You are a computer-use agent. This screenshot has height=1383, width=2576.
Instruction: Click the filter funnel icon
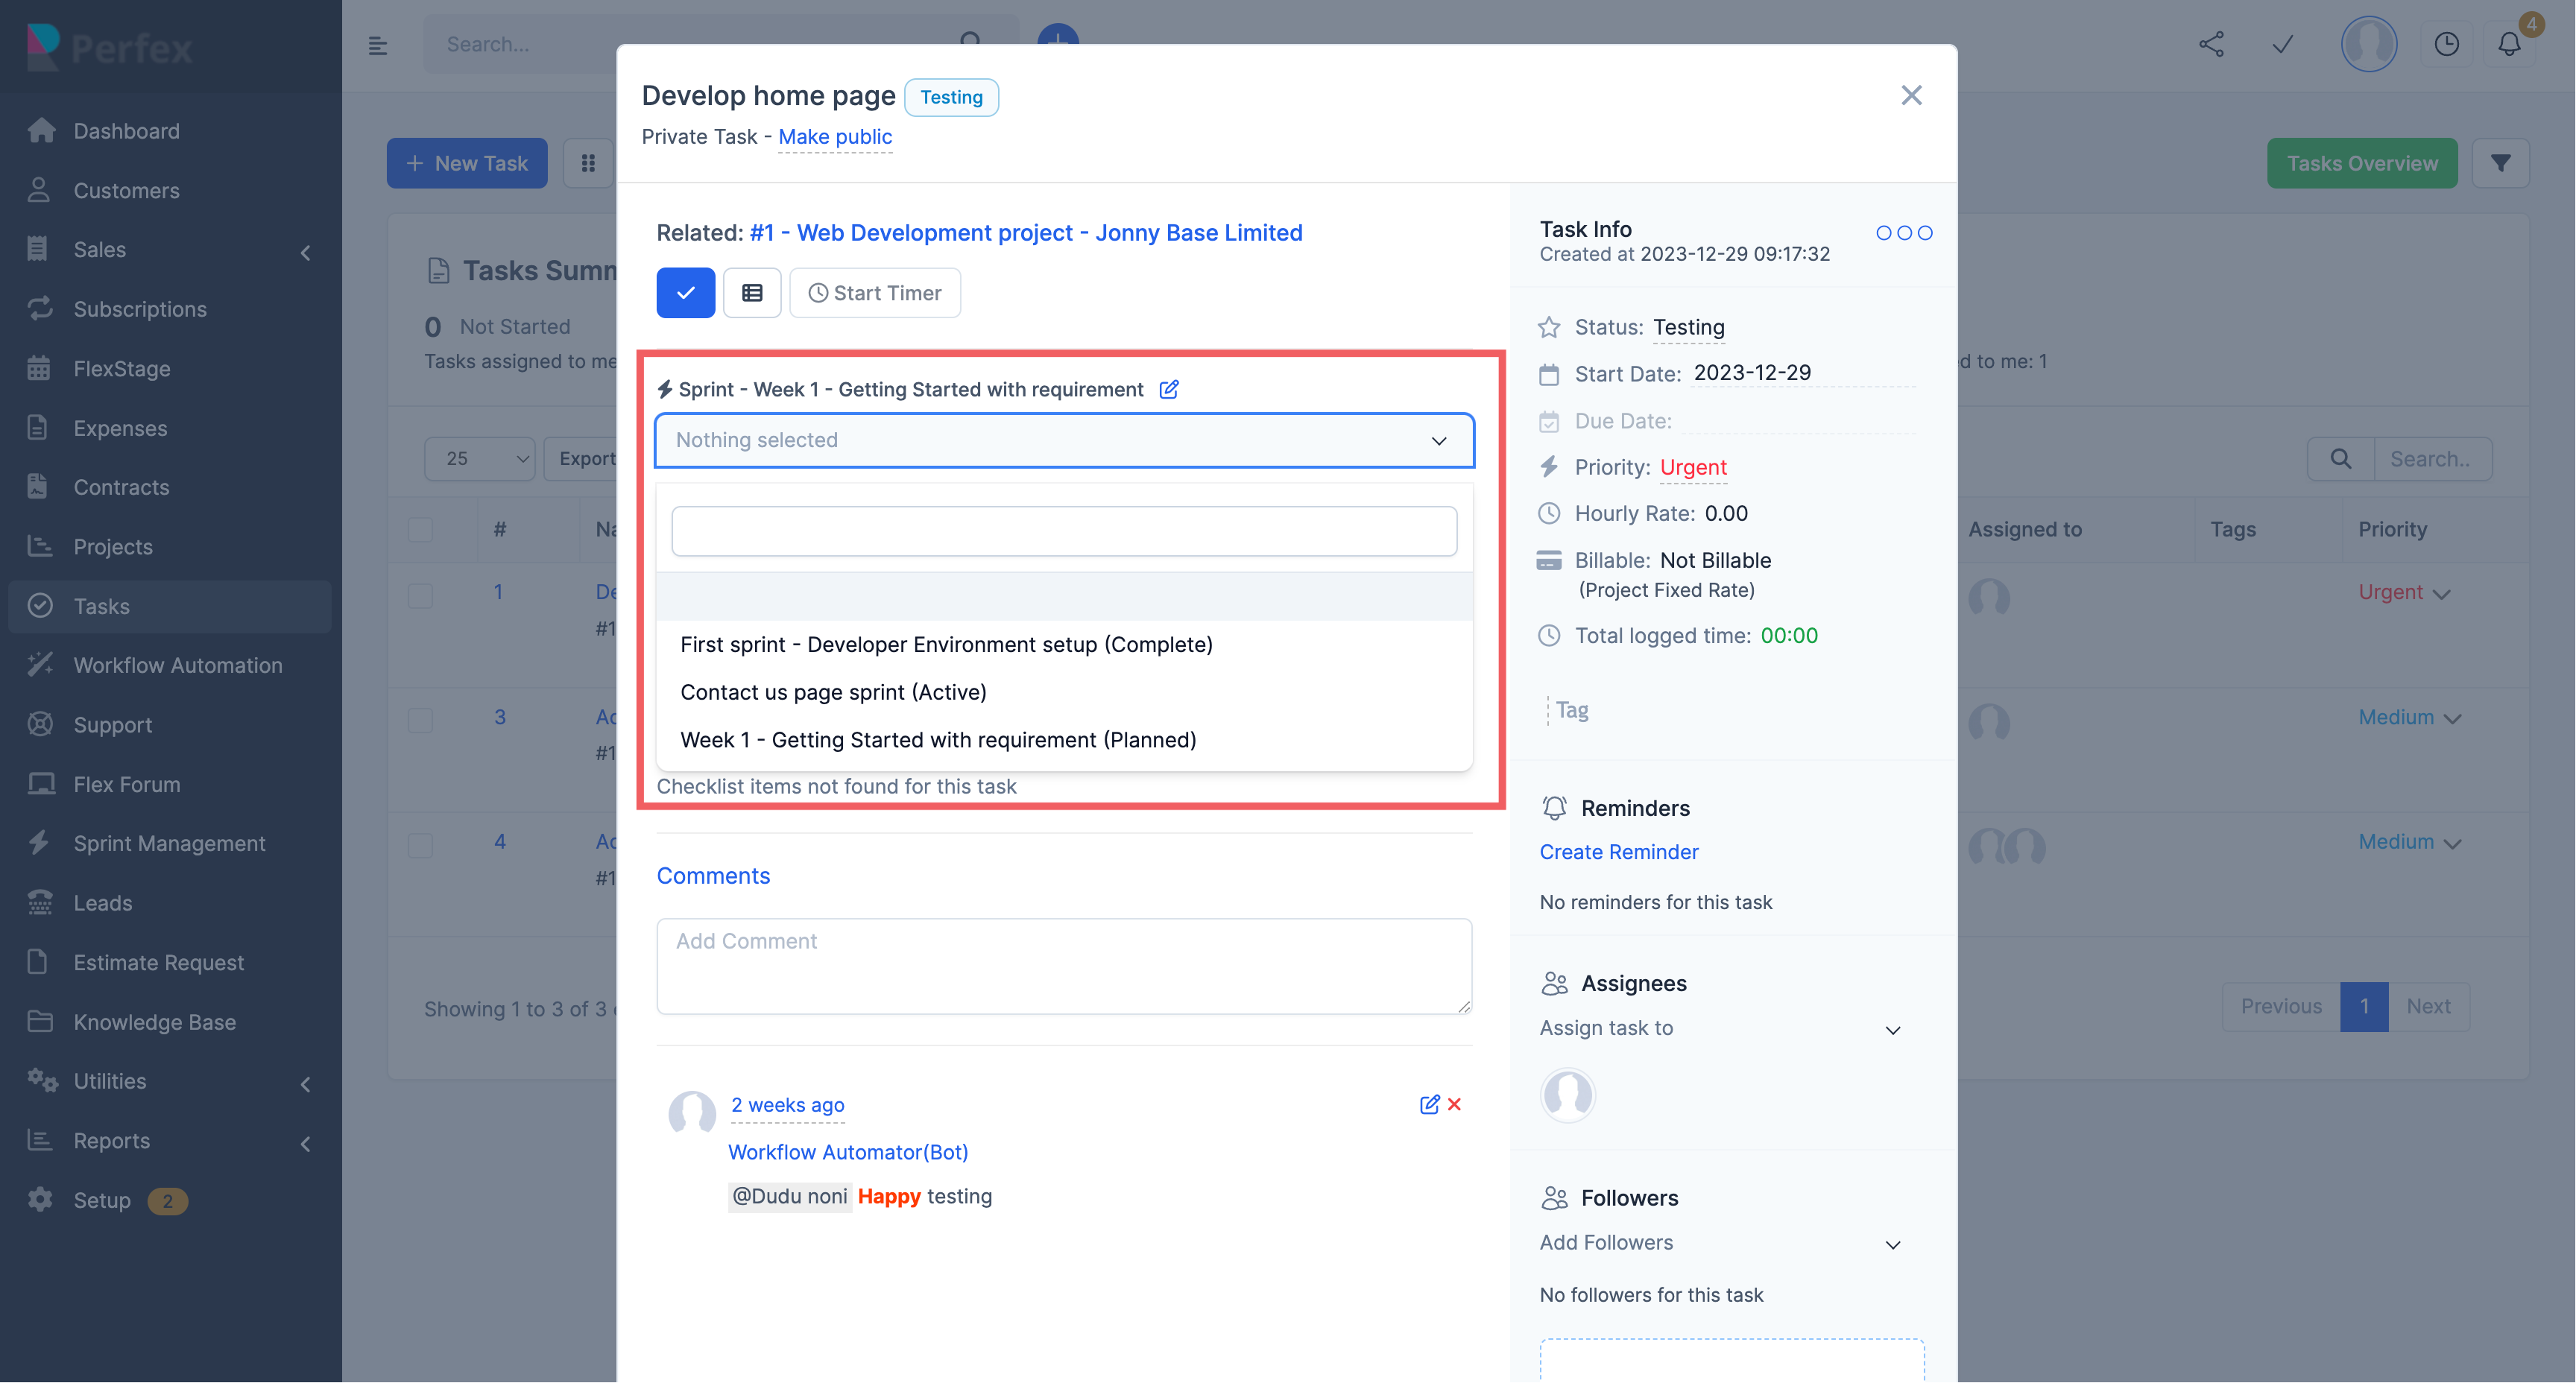(2500, 163)
